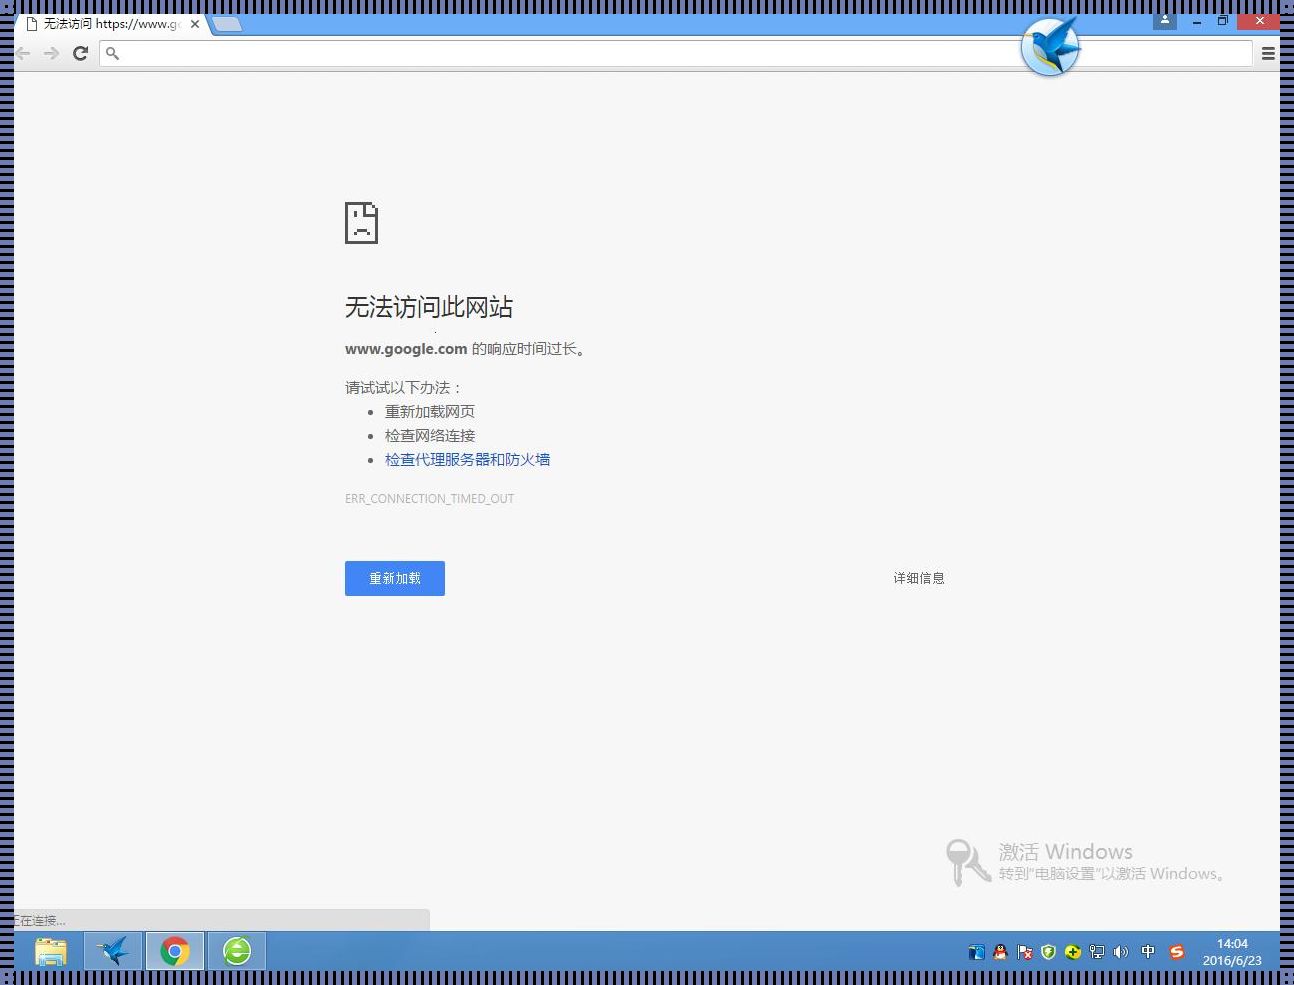Open a new tab

pos(228,24)
